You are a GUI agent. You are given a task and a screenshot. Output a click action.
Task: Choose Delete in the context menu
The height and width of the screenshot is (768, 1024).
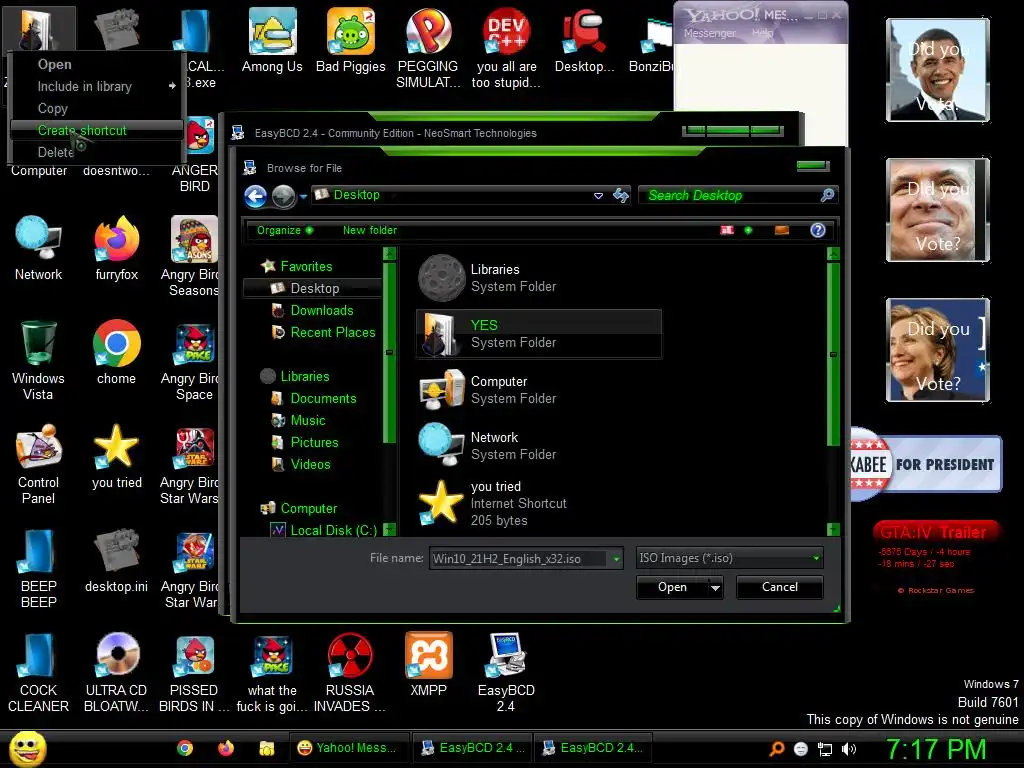pyautogui.click(x=56, y=152)
